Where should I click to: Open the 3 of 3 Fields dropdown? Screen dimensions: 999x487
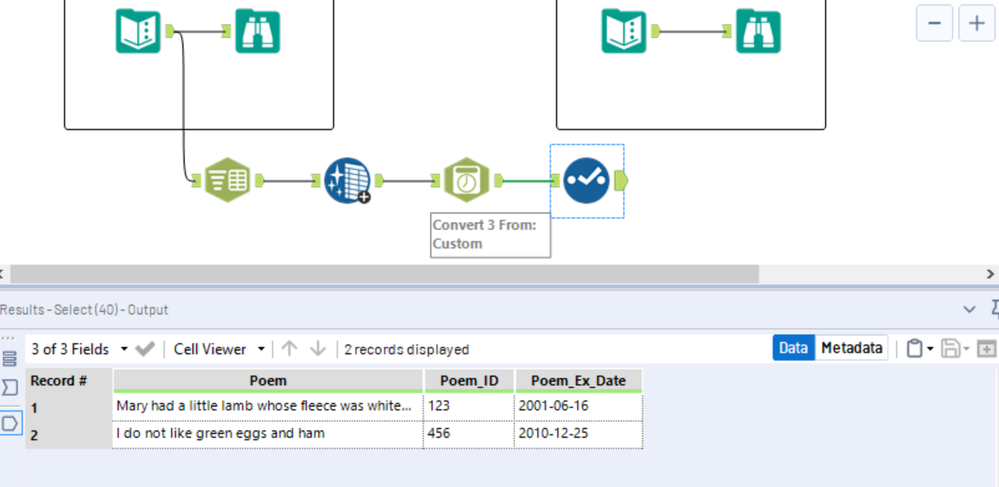tap(124, 349)
